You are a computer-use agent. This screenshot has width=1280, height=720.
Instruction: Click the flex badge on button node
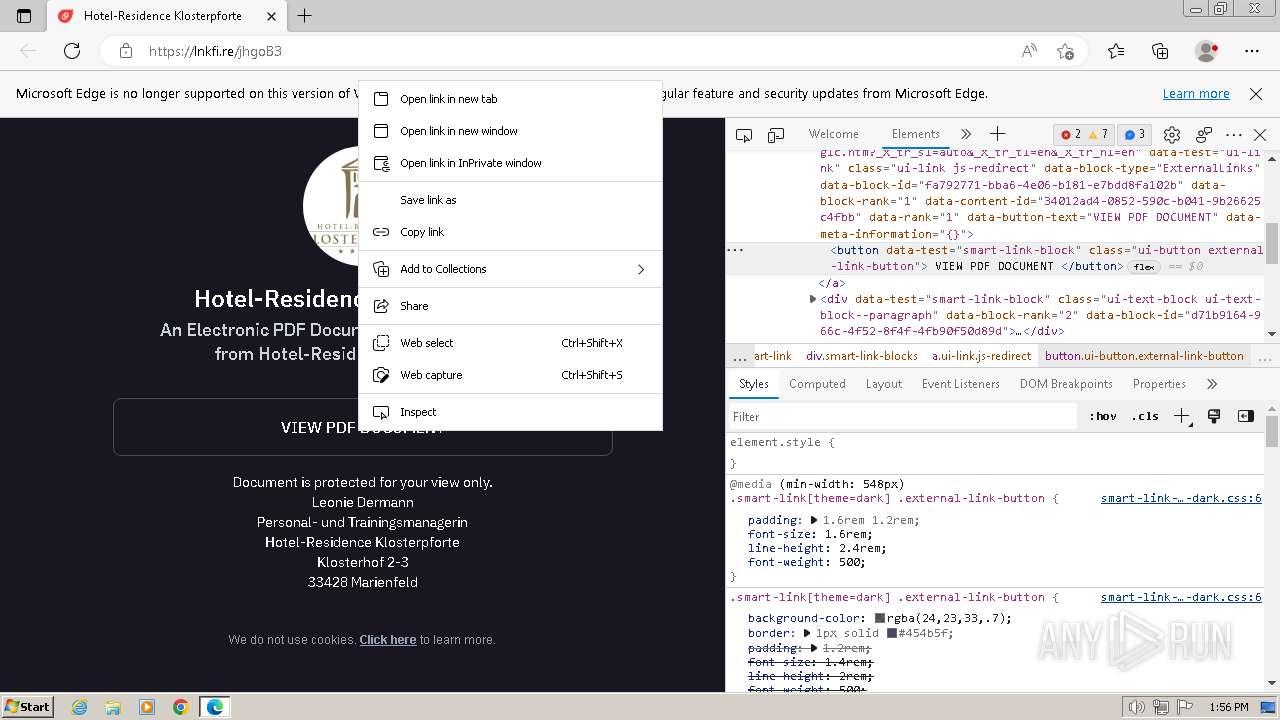point(1144,267)
